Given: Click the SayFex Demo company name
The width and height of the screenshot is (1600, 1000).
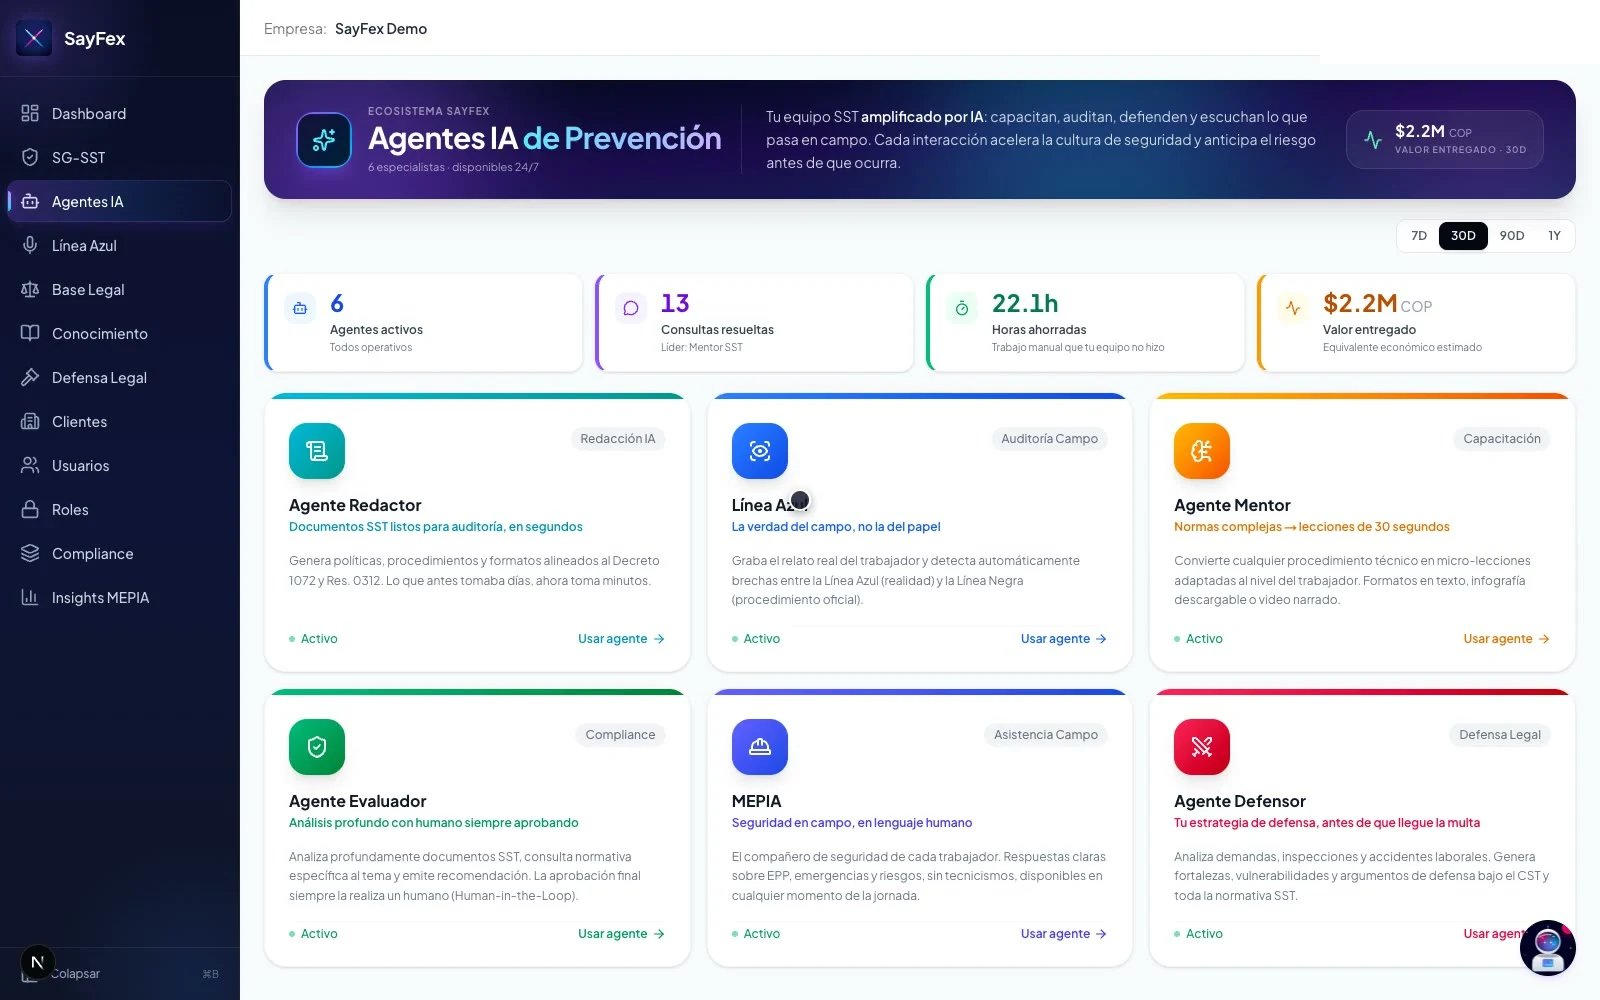Looking at the screenshot, I should pyautogui.click(x=381, y=29).
